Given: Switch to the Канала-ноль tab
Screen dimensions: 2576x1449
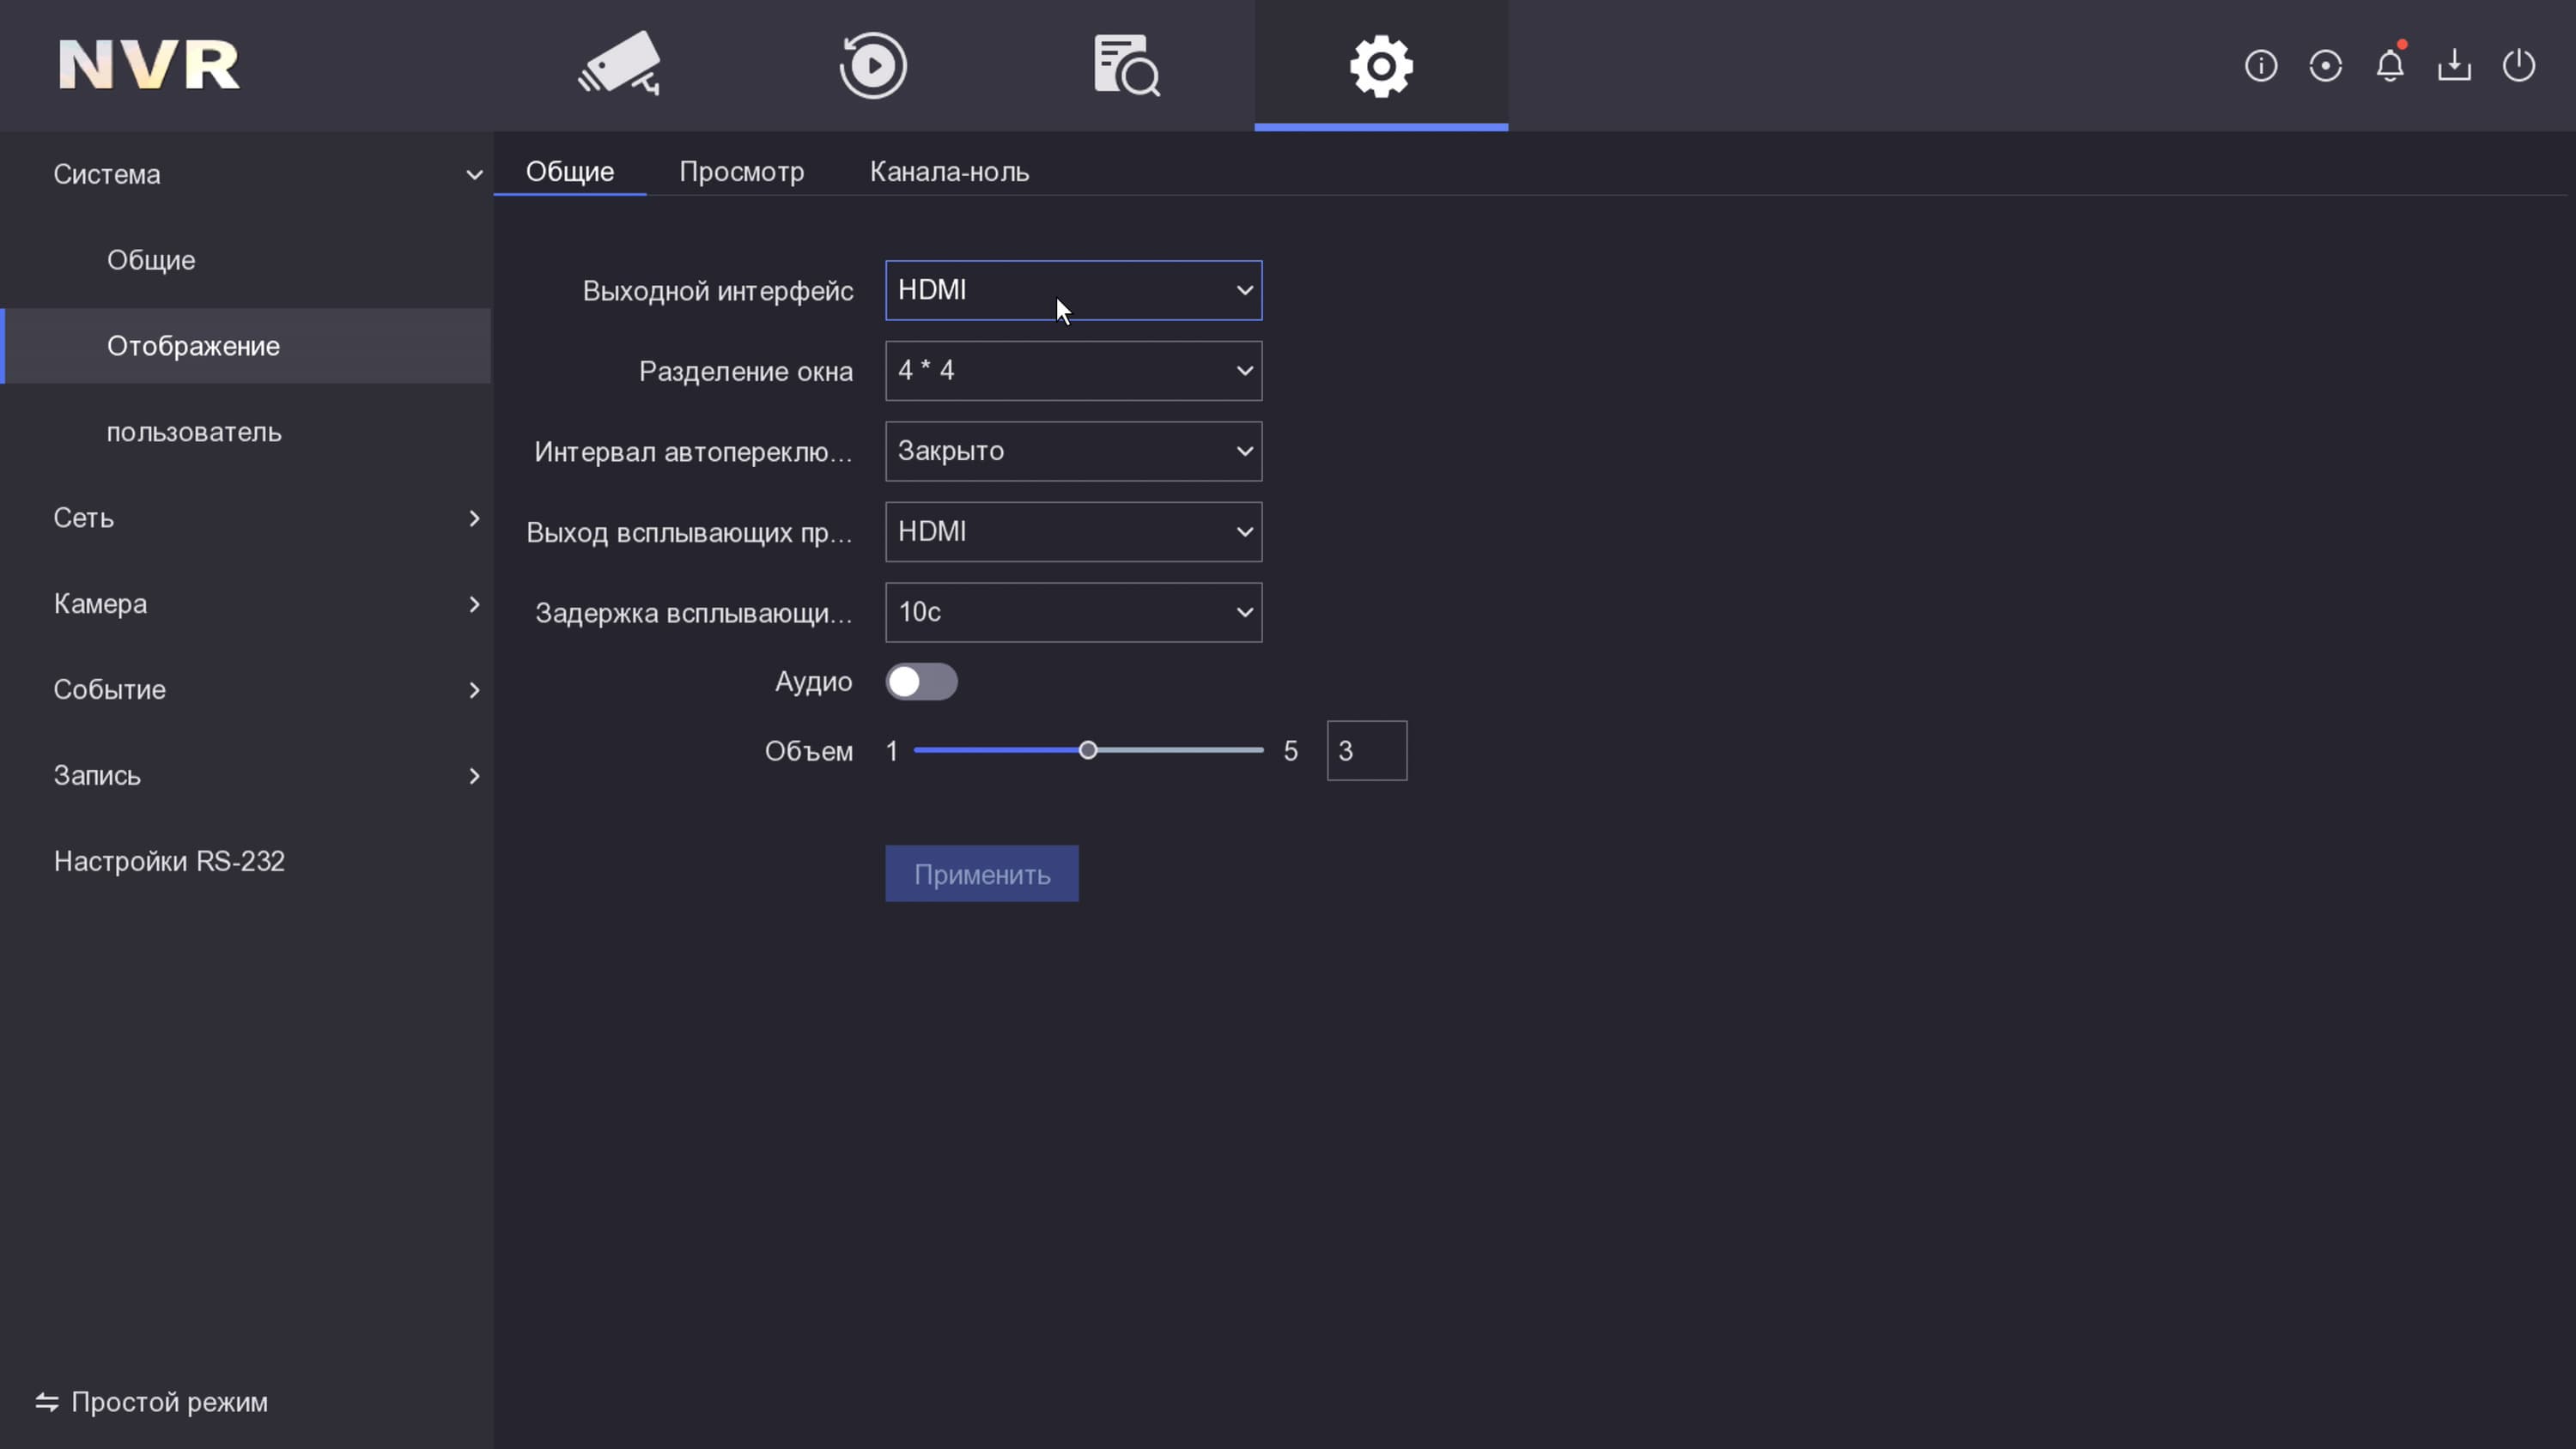Looking at the screenshot, I should coord(949,172).
